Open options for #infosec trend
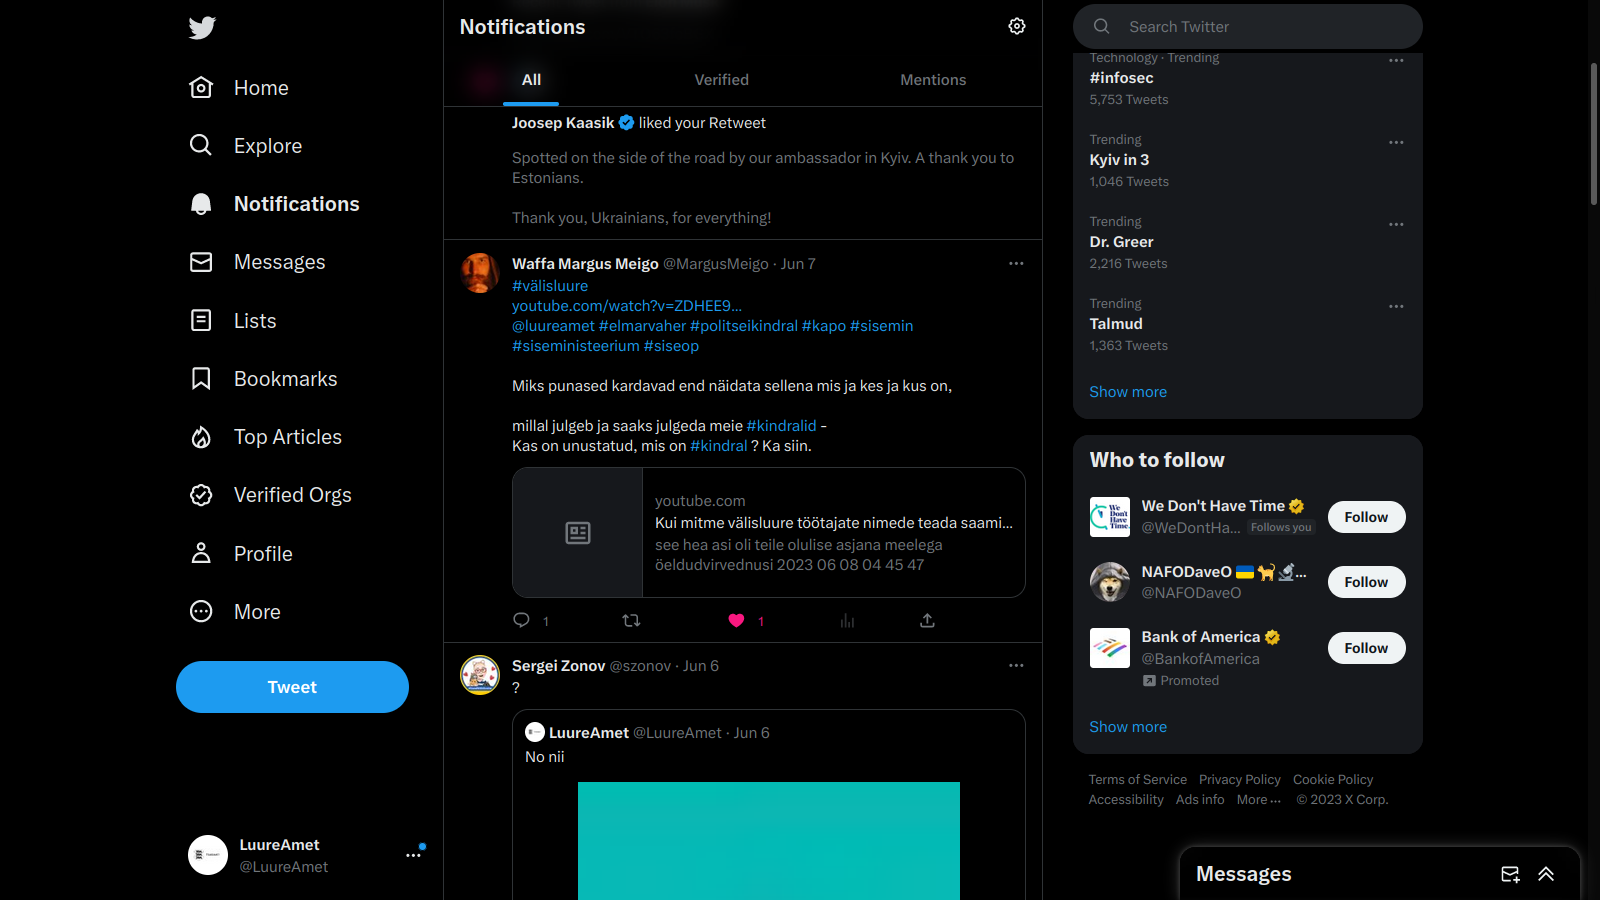This screenshot has width=1600, height=900. 1396,61
